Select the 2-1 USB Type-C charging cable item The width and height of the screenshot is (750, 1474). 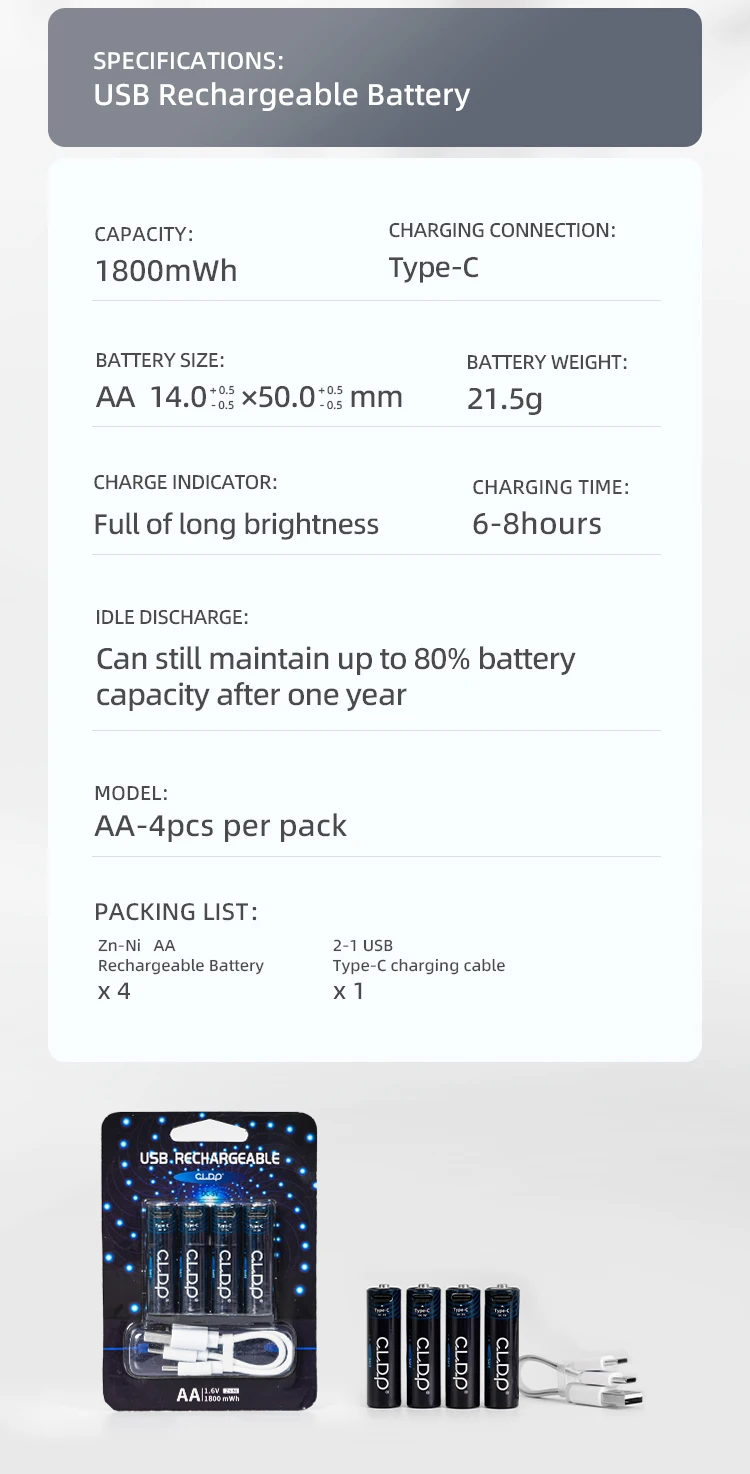click(x=418, y=955)
